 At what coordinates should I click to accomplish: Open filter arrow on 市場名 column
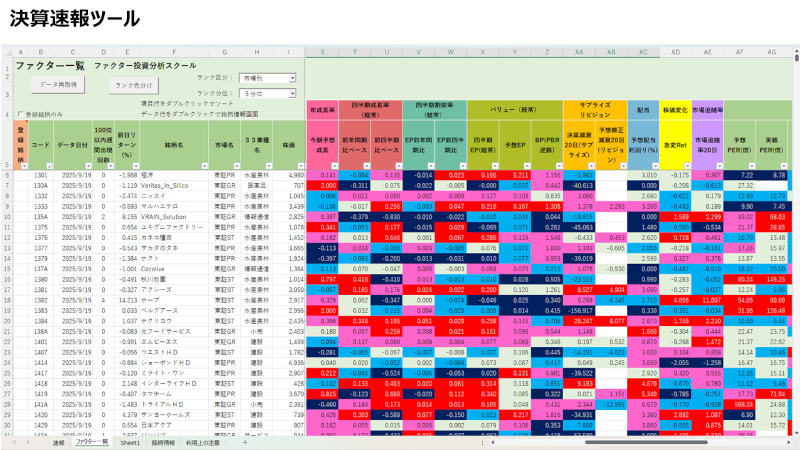pos(236,165)
